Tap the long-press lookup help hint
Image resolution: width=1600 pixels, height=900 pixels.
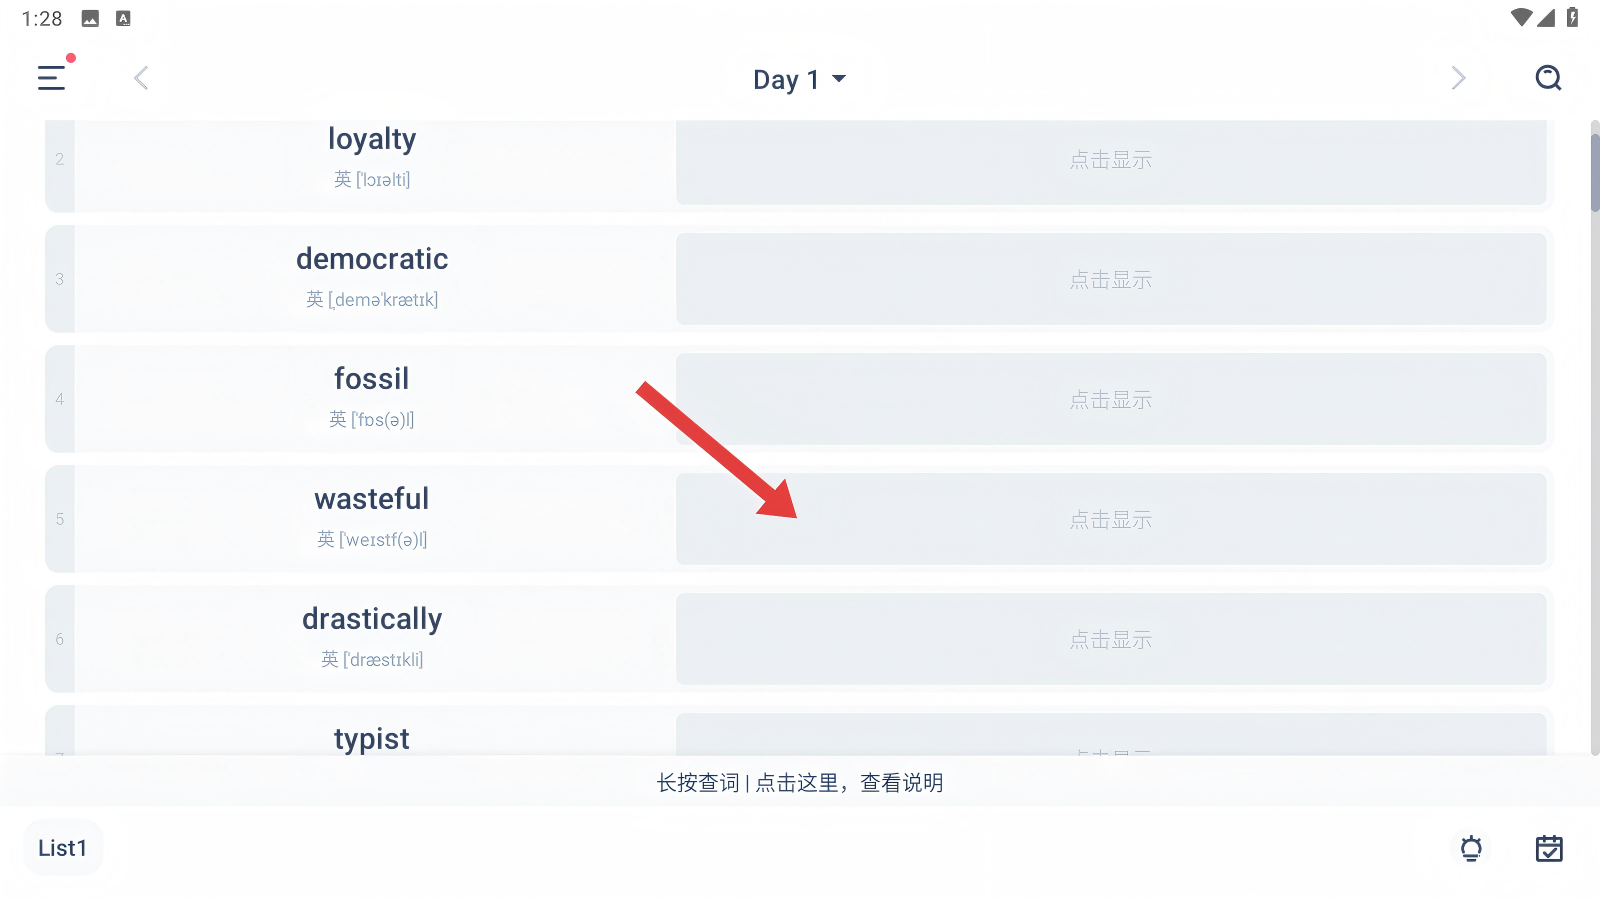(x=800, y=783)
